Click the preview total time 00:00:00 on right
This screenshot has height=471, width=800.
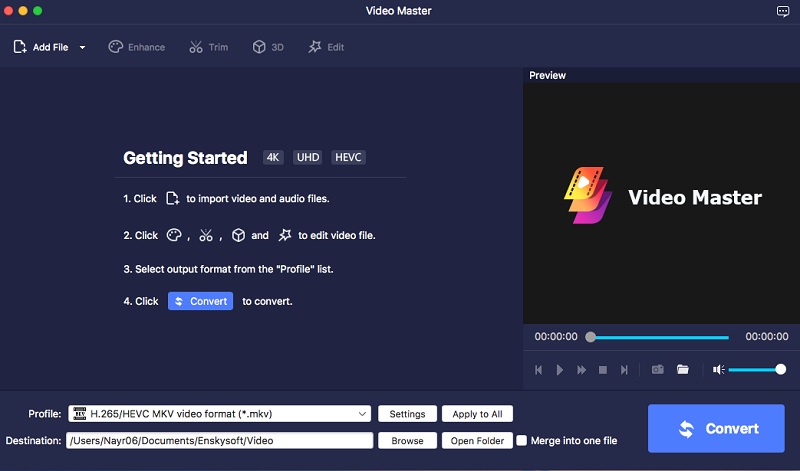(x=767, y=337)
